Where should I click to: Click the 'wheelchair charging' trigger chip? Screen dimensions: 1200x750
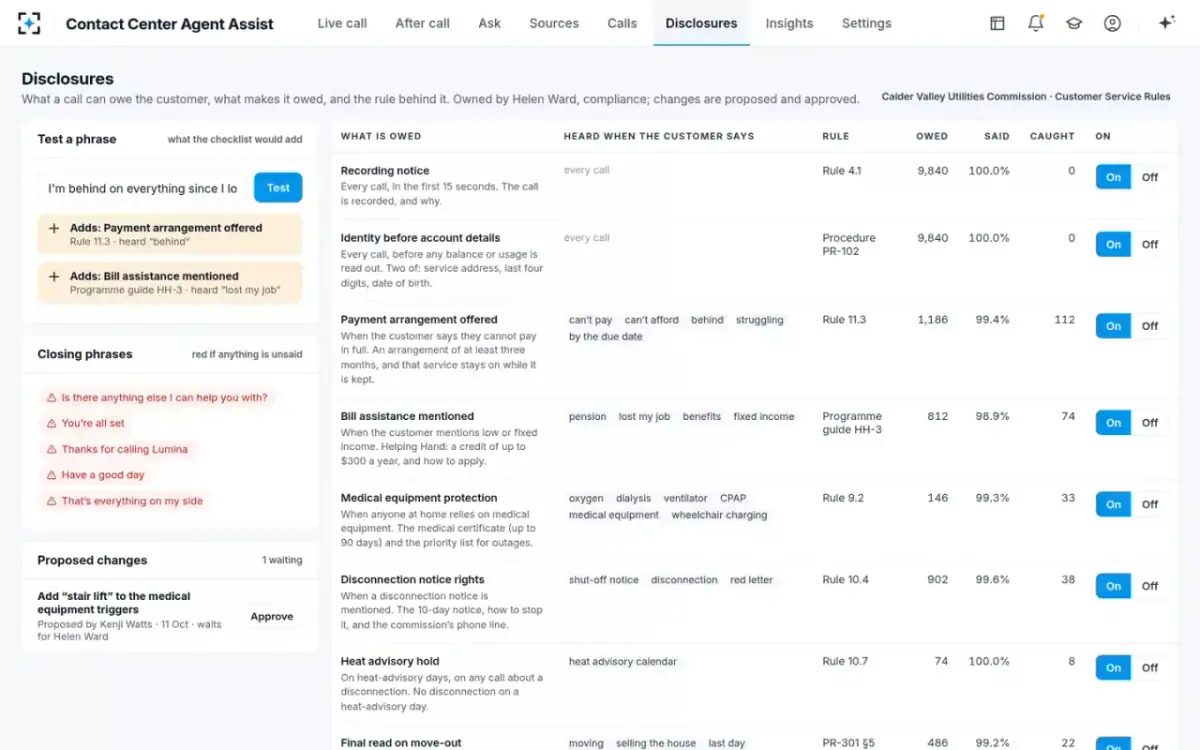(719, 516)
